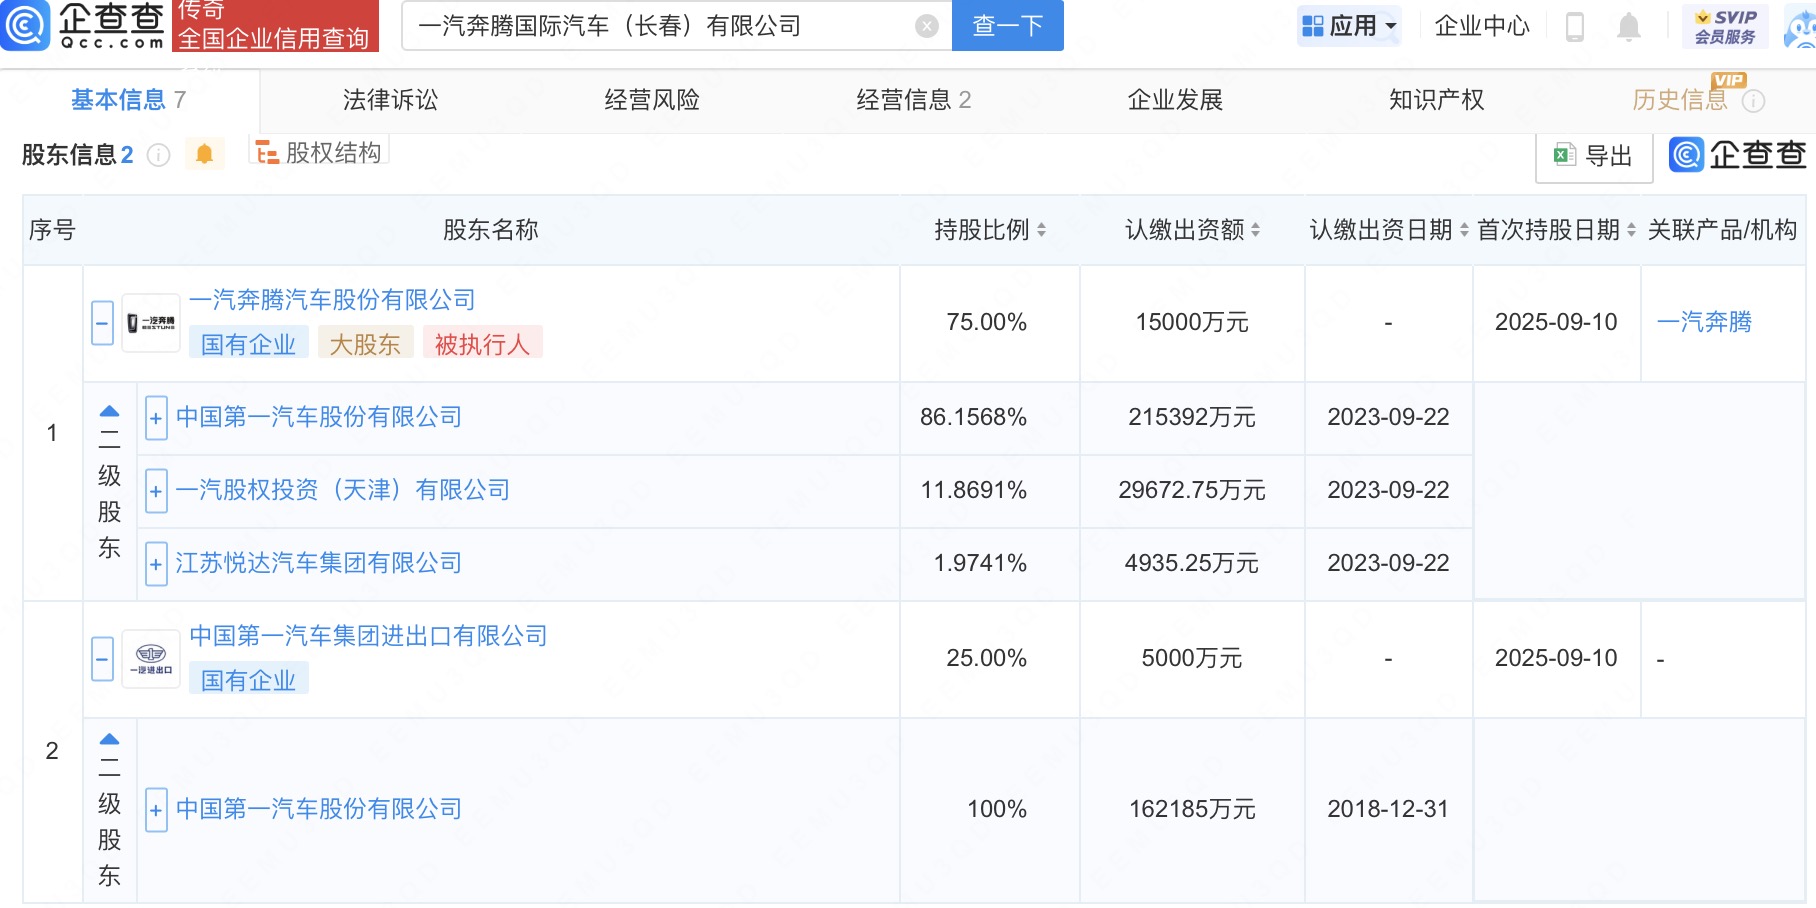
Task: Open 历史信息 VIP tab
Action: click(x=1679, y=100)
